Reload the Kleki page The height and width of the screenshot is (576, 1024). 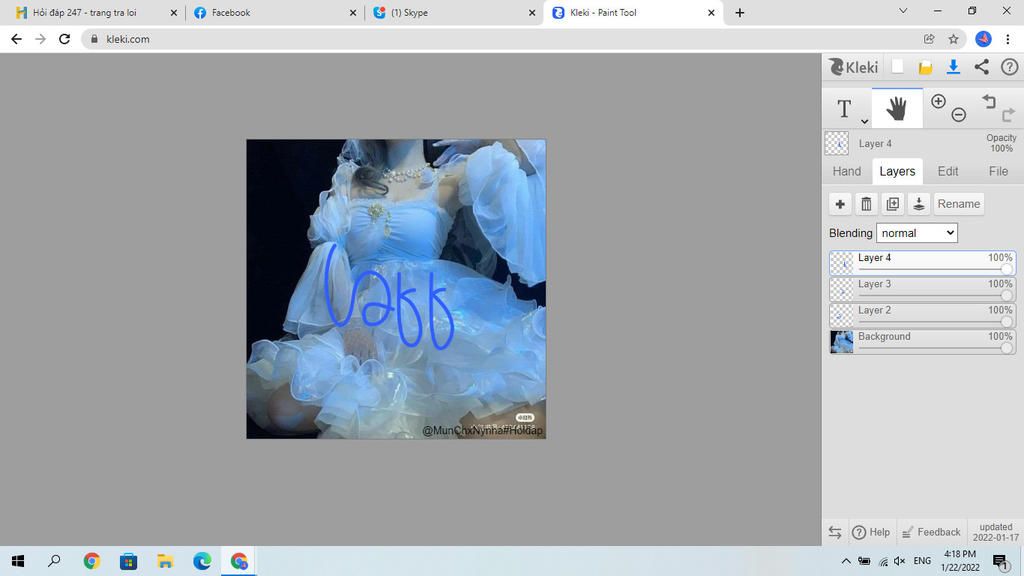(x=64, y=39)
